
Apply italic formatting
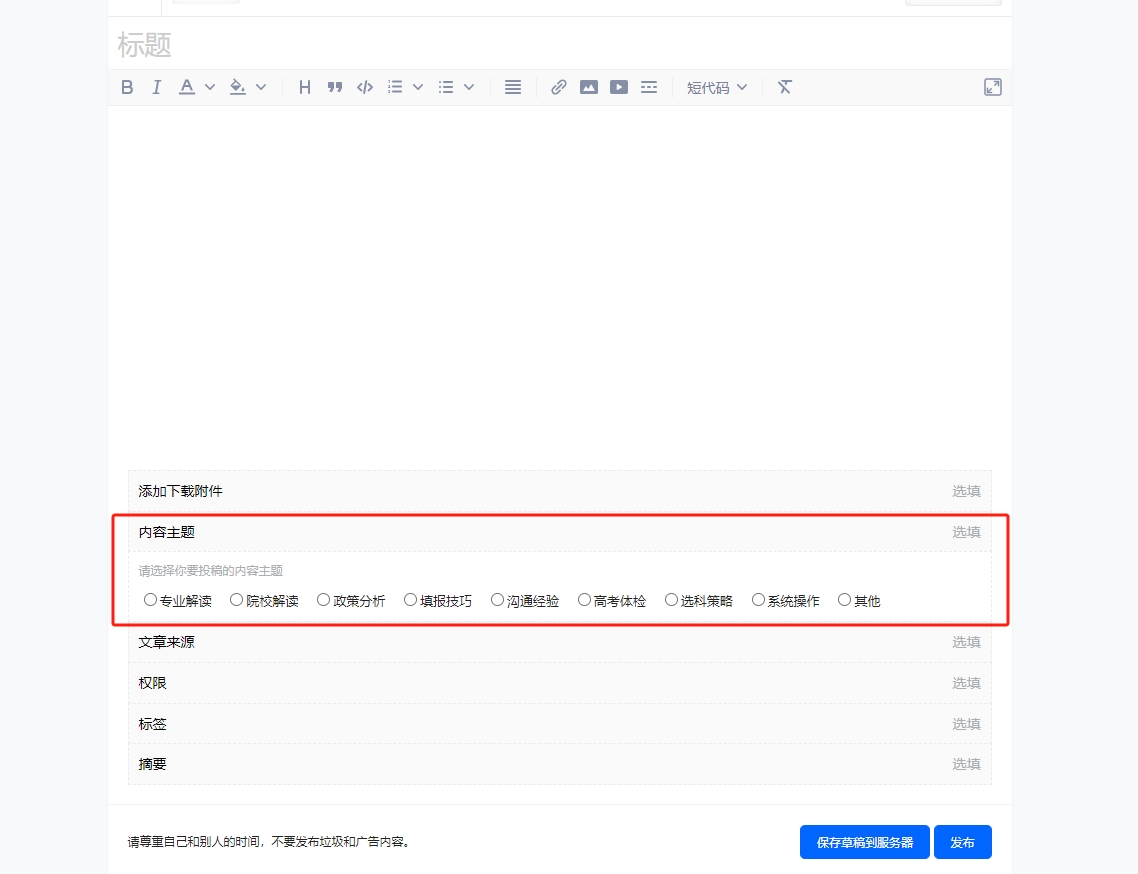pyautogui.click(x=157, y=87)
